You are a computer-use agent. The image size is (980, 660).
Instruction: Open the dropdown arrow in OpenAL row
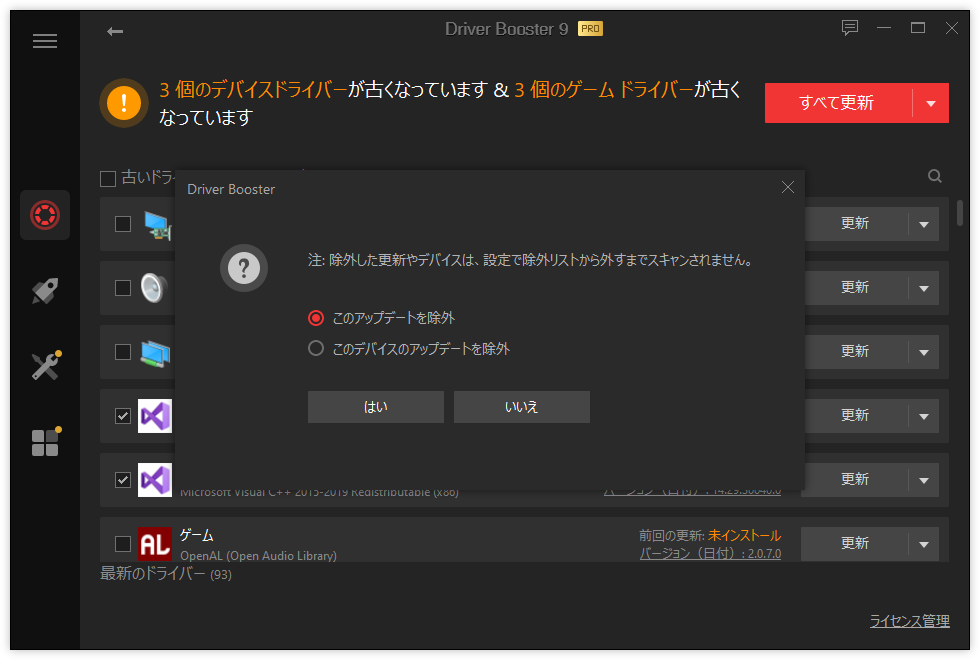click(x=924, y=544)
